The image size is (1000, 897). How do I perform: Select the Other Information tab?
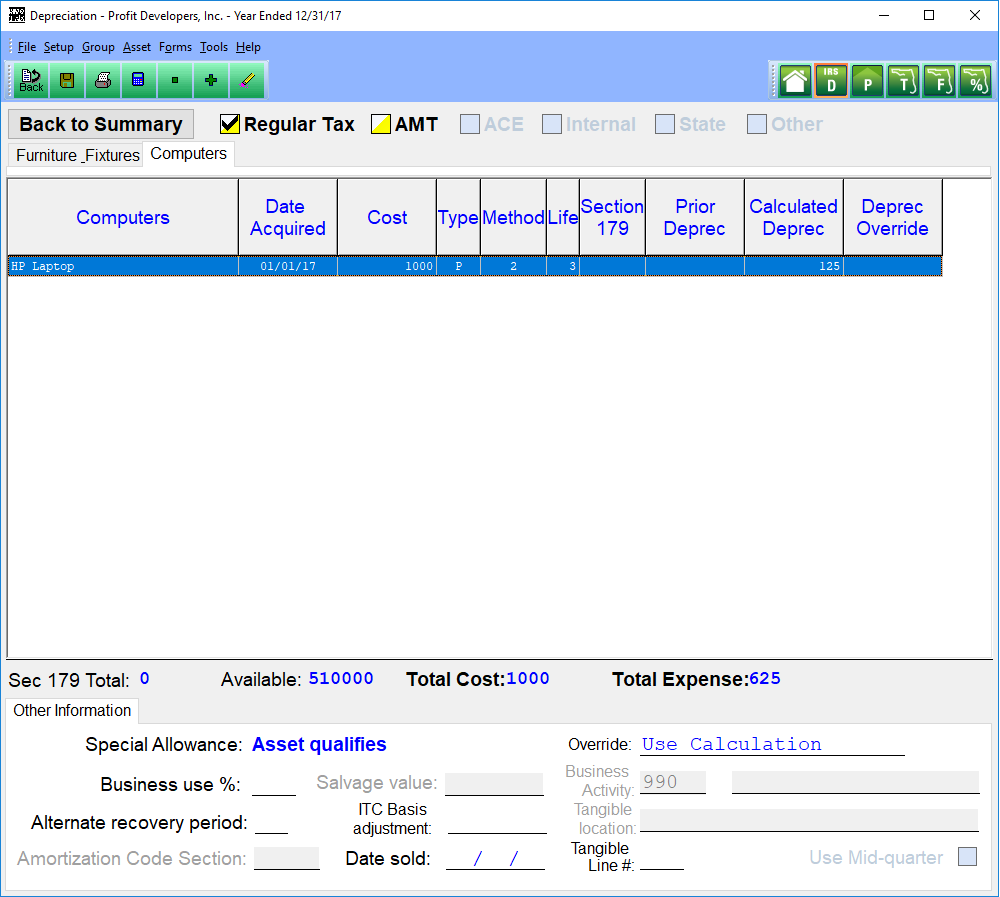(72, 711)
